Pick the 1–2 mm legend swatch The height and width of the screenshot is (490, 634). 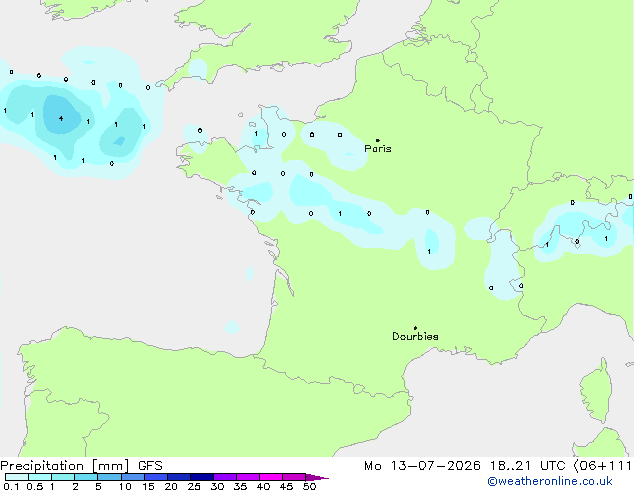[63, 477]
